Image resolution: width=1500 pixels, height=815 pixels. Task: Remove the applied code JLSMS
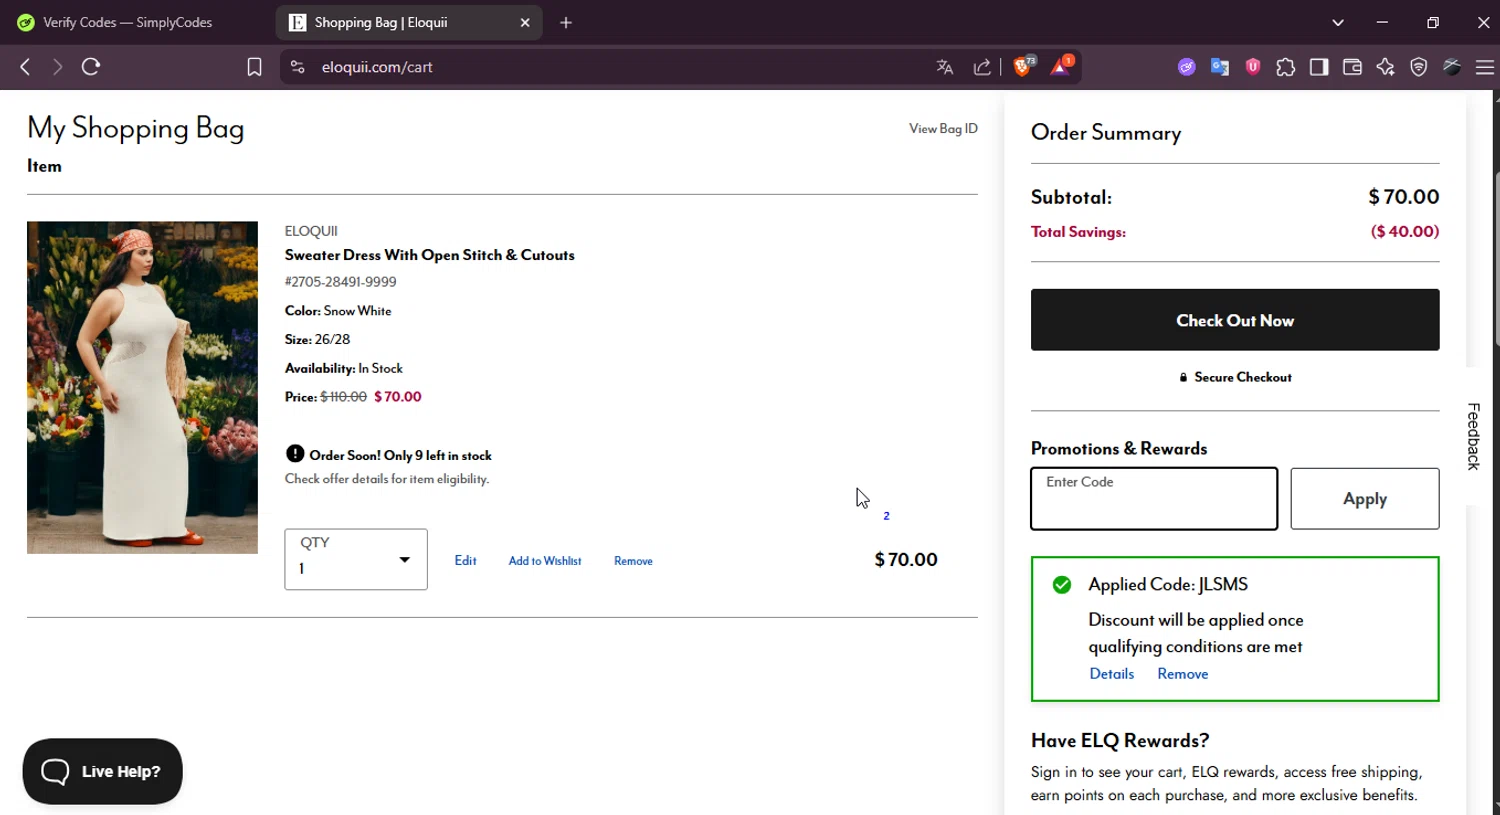(1183, 674)
